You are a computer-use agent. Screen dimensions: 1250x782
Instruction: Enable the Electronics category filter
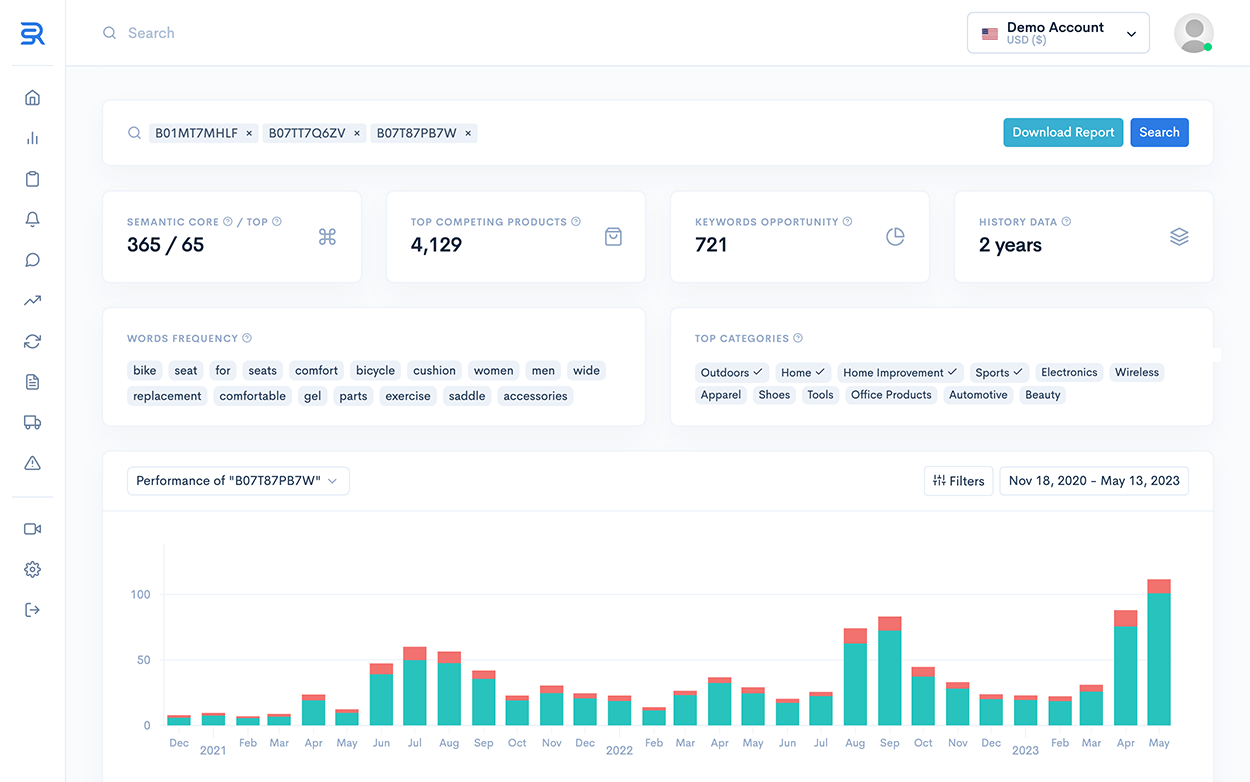click(1068, 372)
